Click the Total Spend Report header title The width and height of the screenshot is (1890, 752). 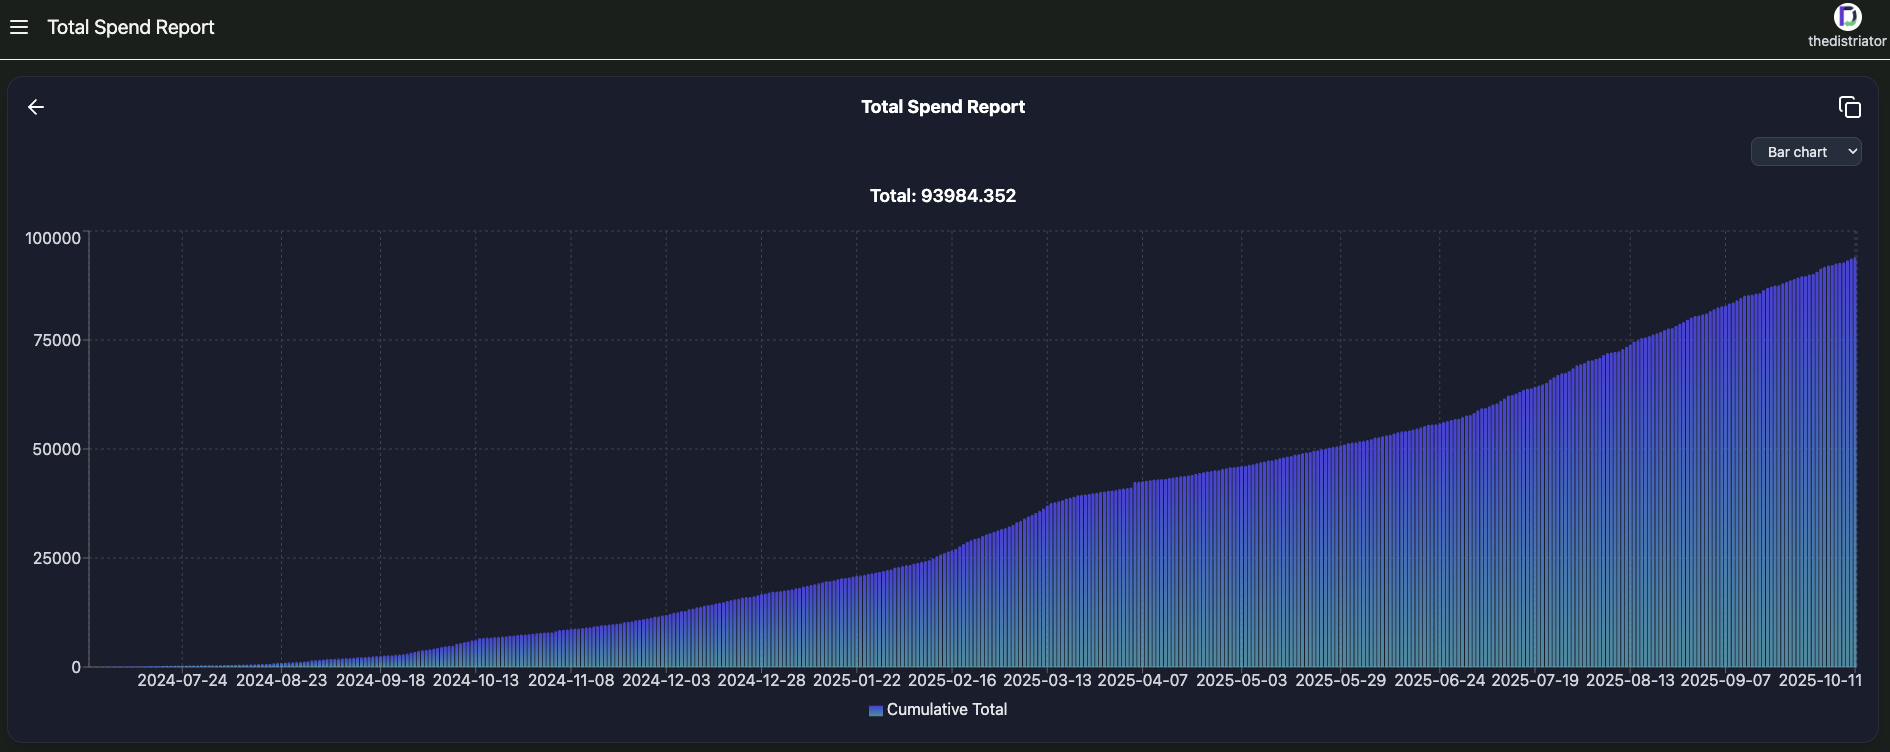[131, 27]
